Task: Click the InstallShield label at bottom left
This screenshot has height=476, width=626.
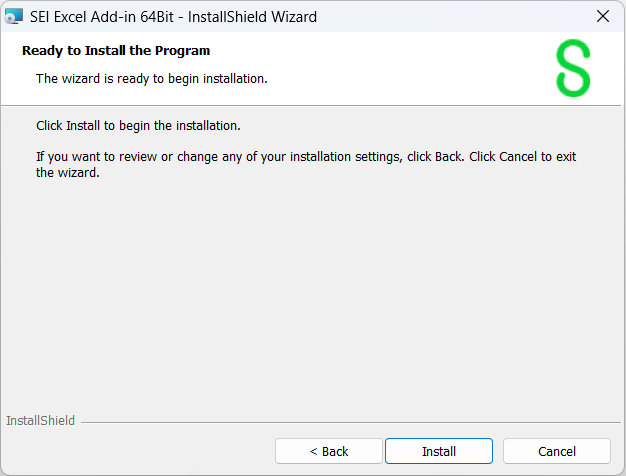Action: click(40, 421)
